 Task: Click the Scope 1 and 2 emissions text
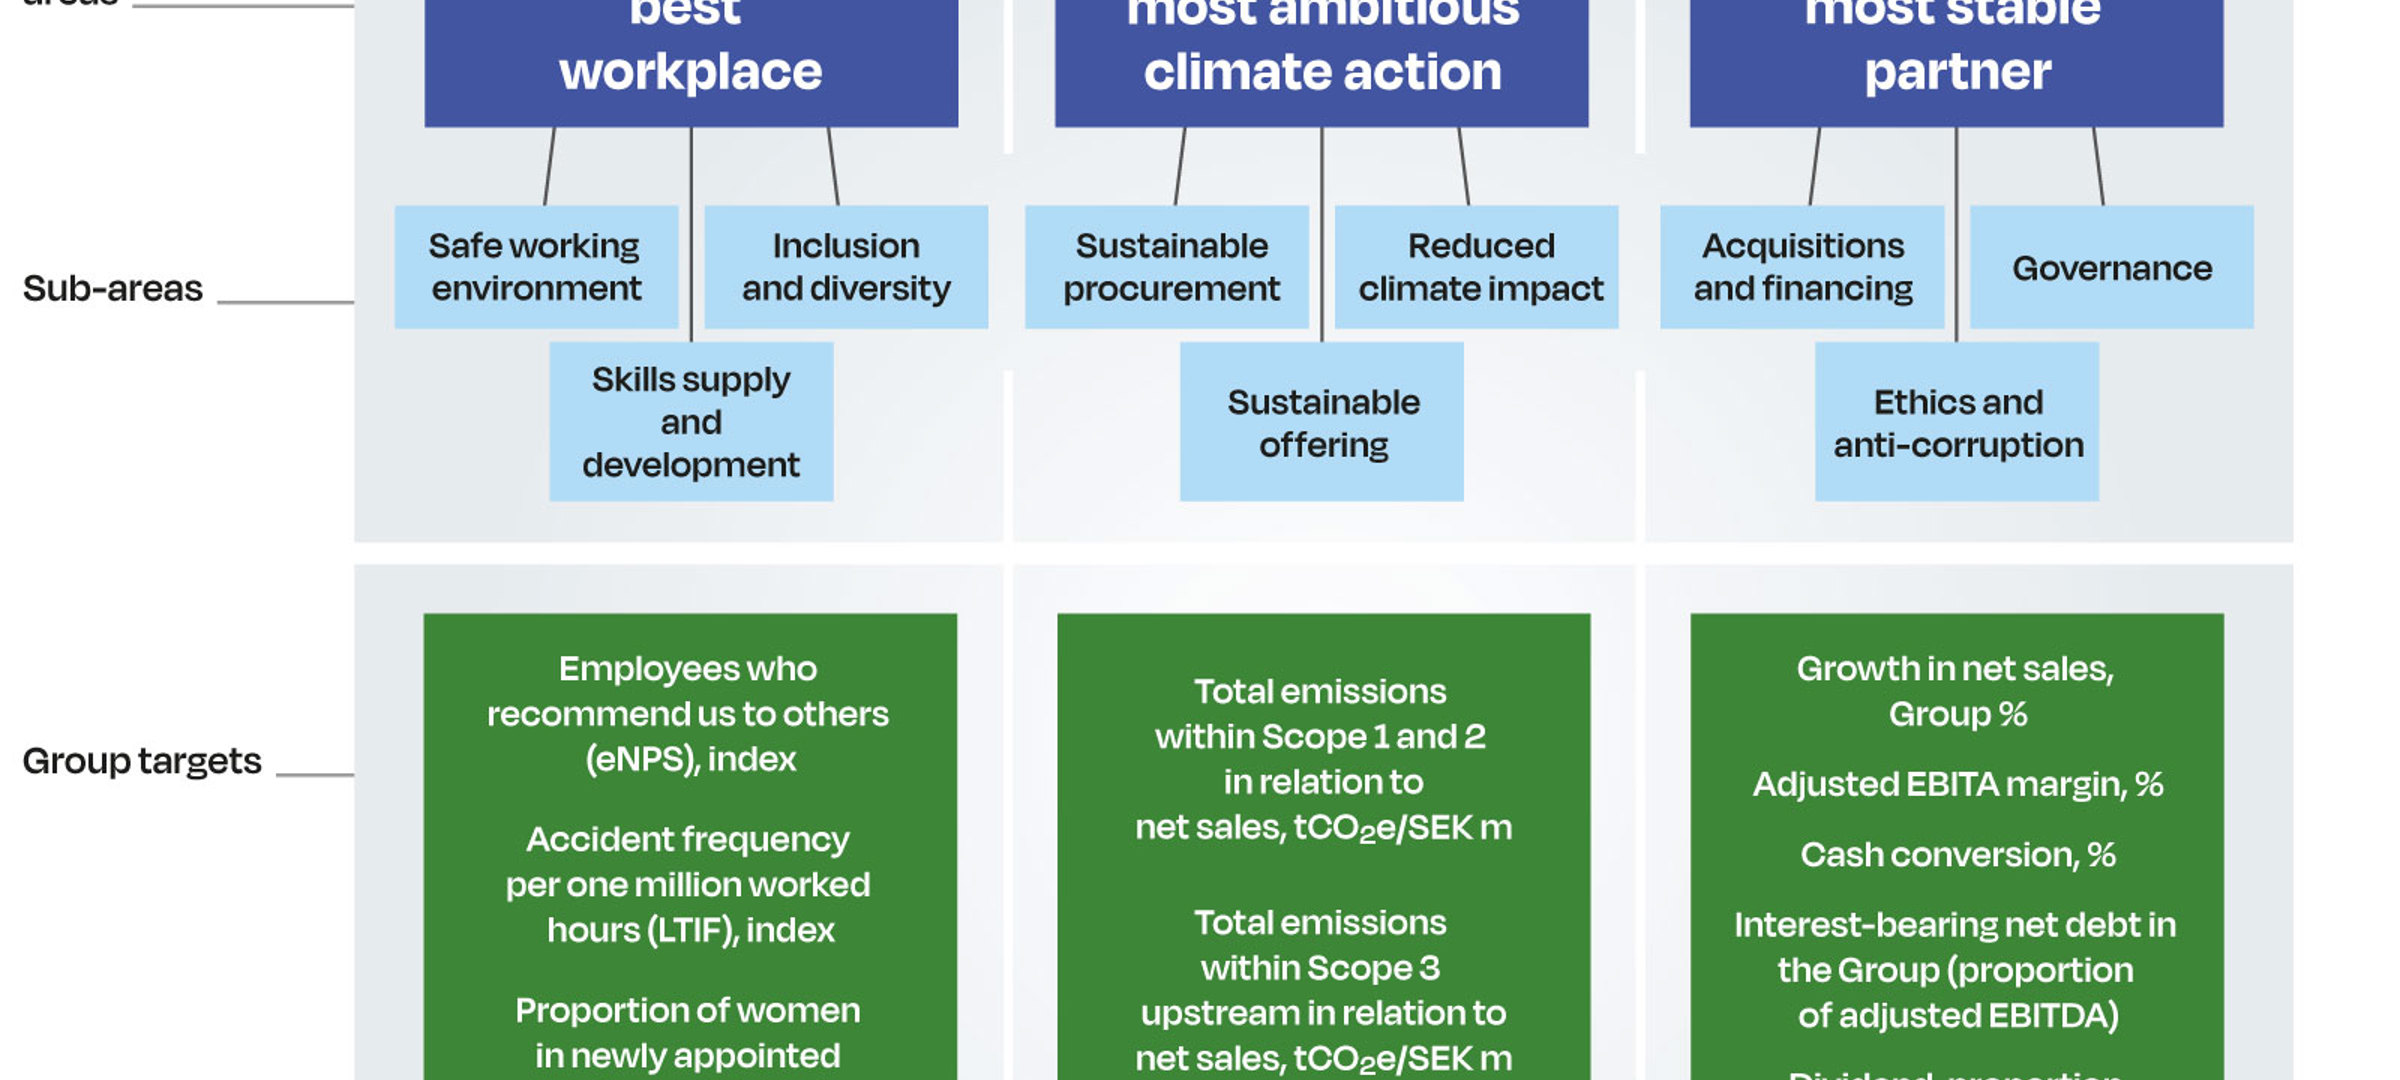point(1322,760)
